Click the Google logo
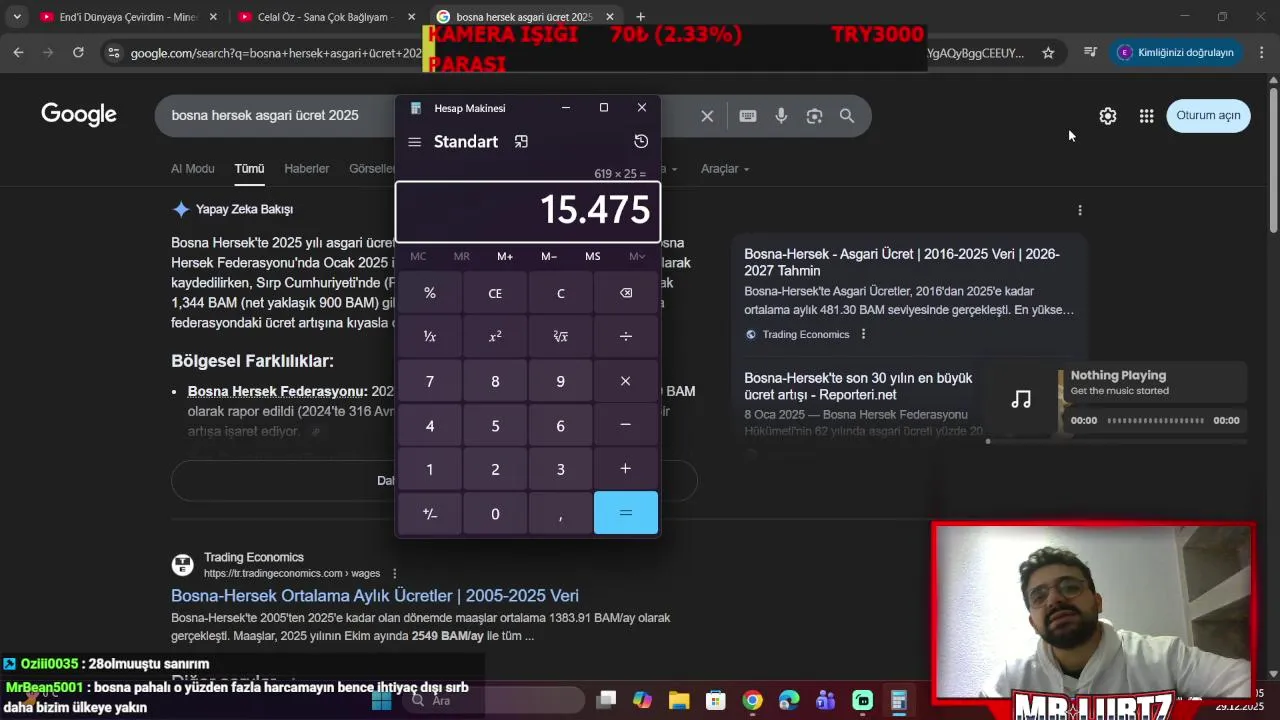 pyautogui.click(x=79, y=115)
